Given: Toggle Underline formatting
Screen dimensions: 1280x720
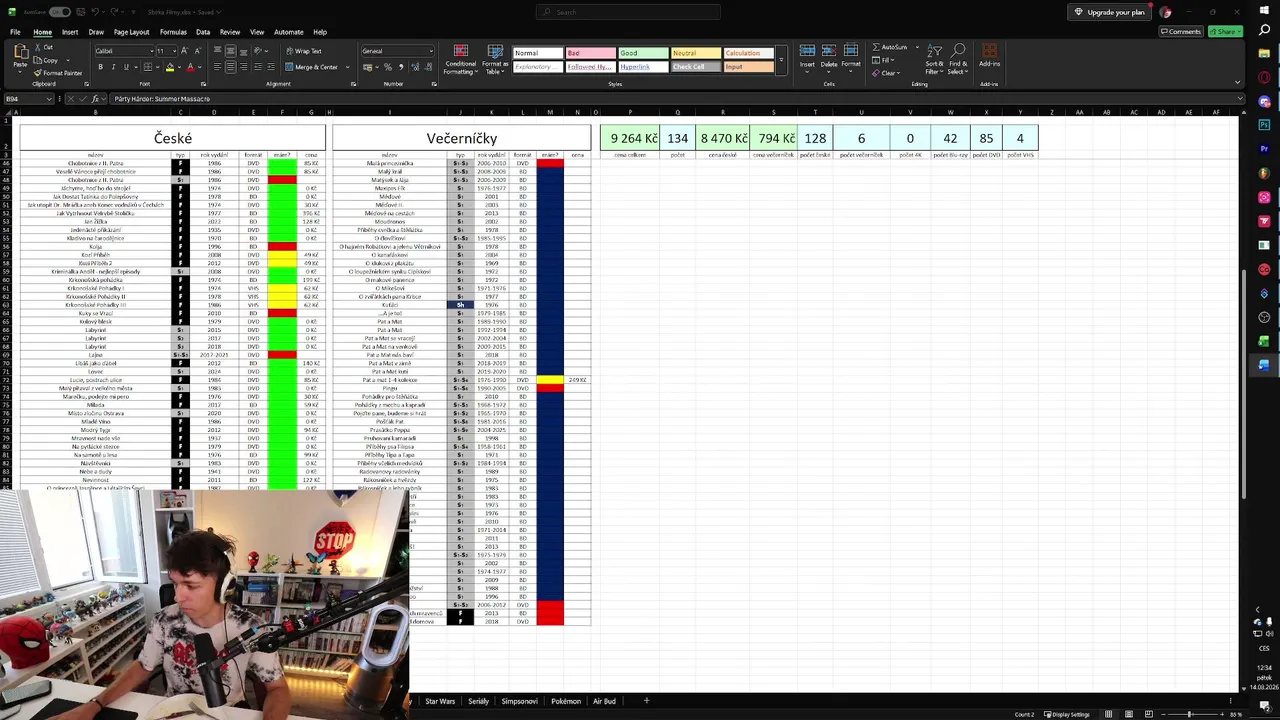Looking at the screenshot, I should click(125, 67).
